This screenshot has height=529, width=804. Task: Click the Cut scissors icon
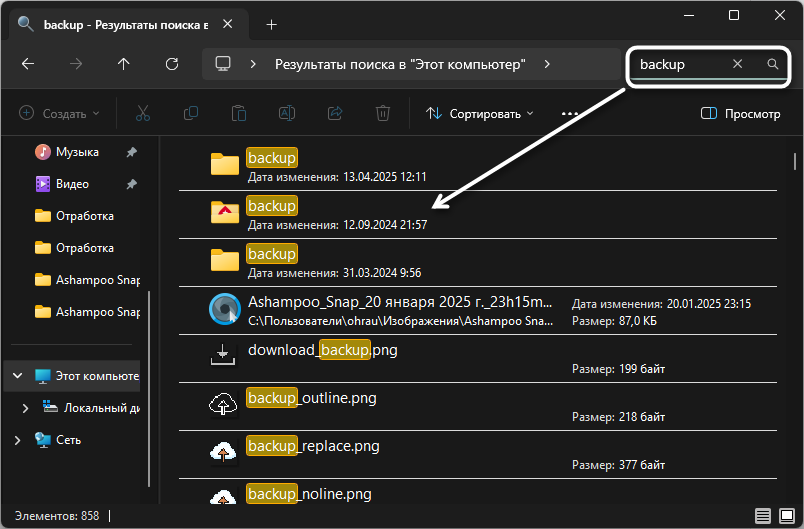(x=142, y=114)
